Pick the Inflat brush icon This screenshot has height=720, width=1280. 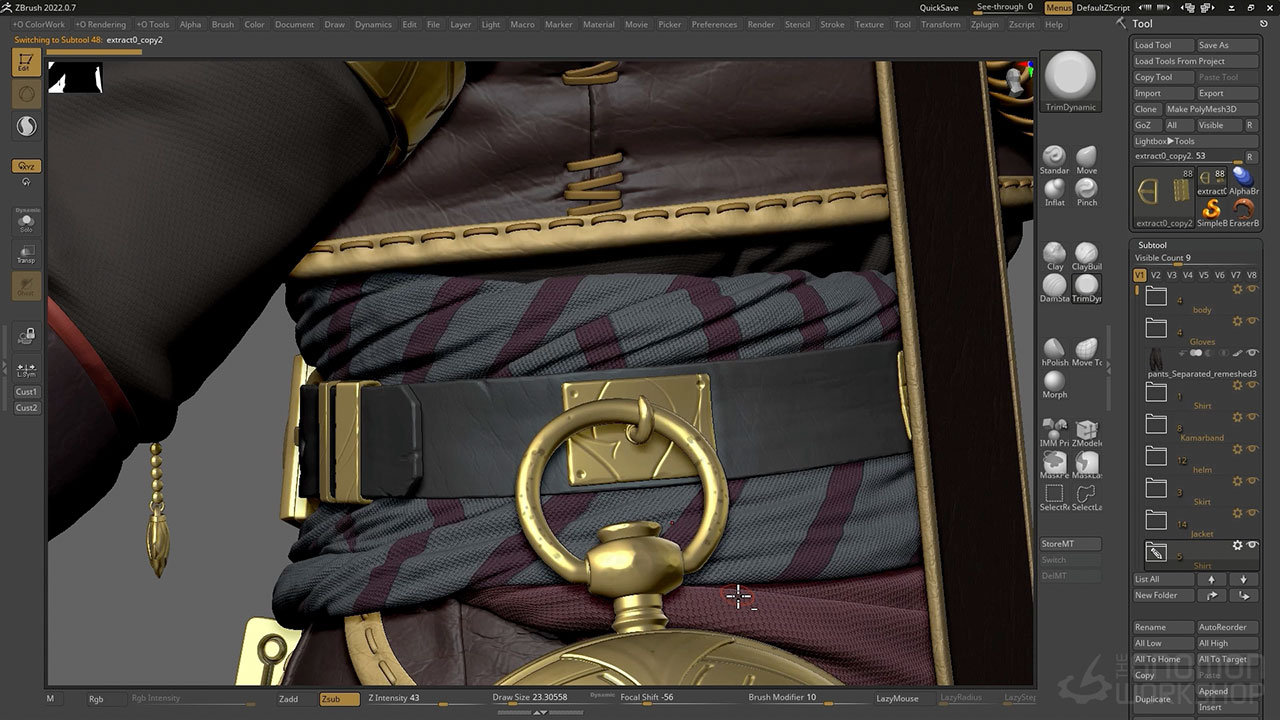(x=1054, y=189)
